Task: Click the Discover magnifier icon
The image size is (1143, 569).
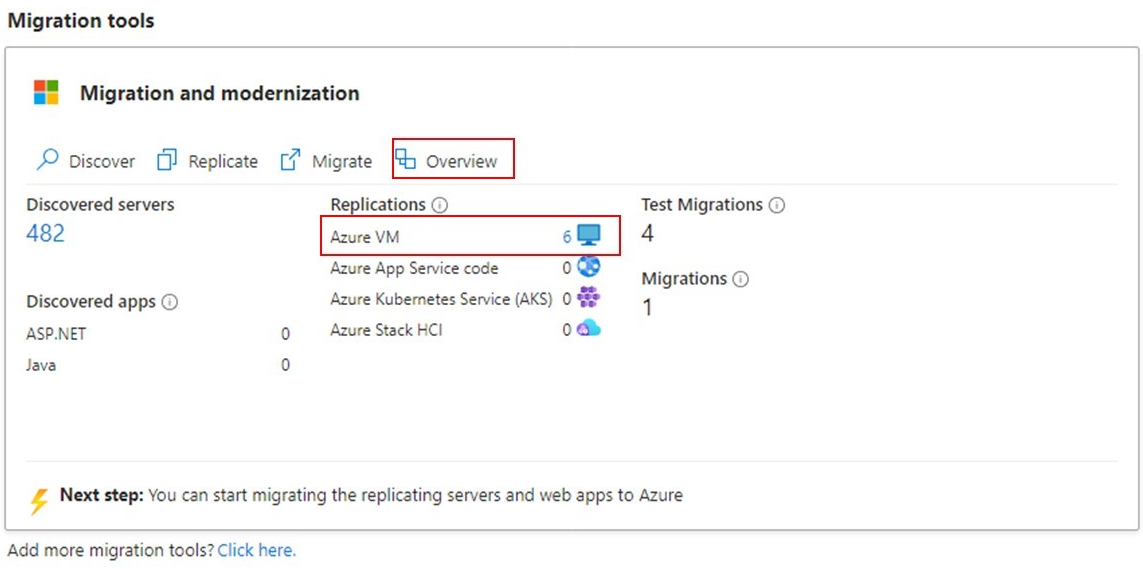Action: coord(47,160)
